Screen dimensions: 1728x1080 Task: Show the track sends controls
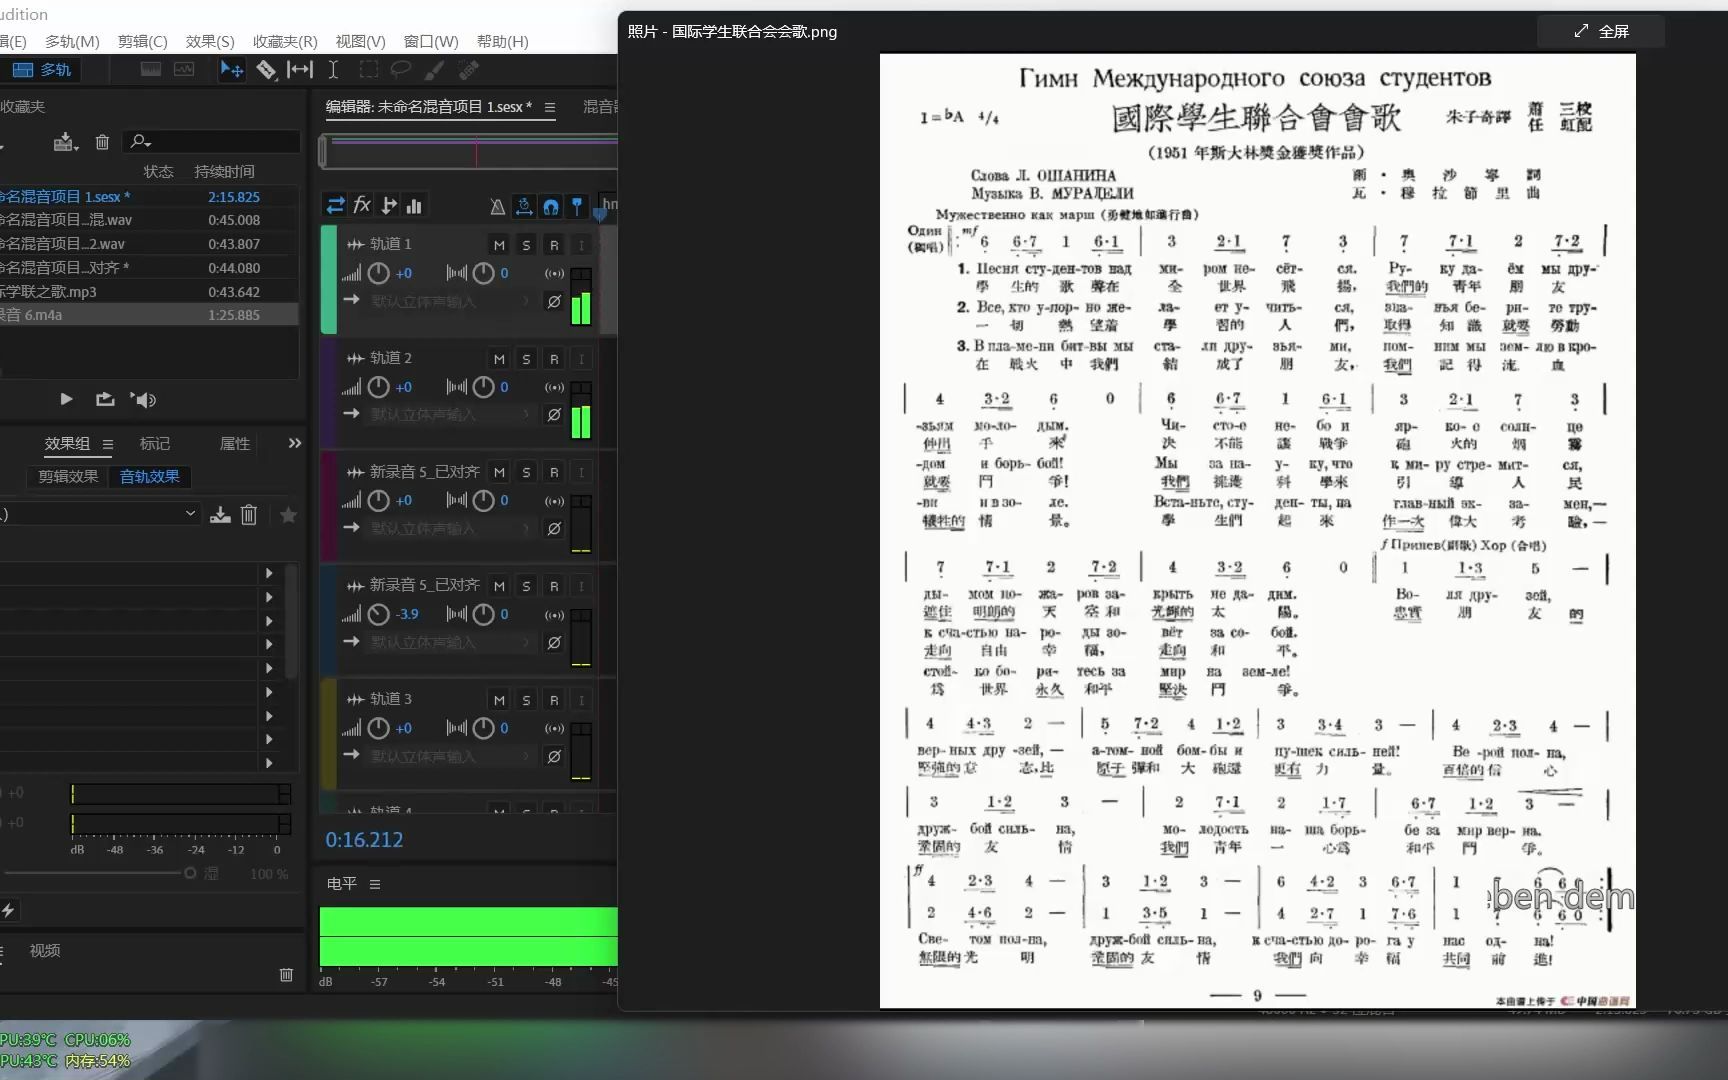[x=389, y=205]
